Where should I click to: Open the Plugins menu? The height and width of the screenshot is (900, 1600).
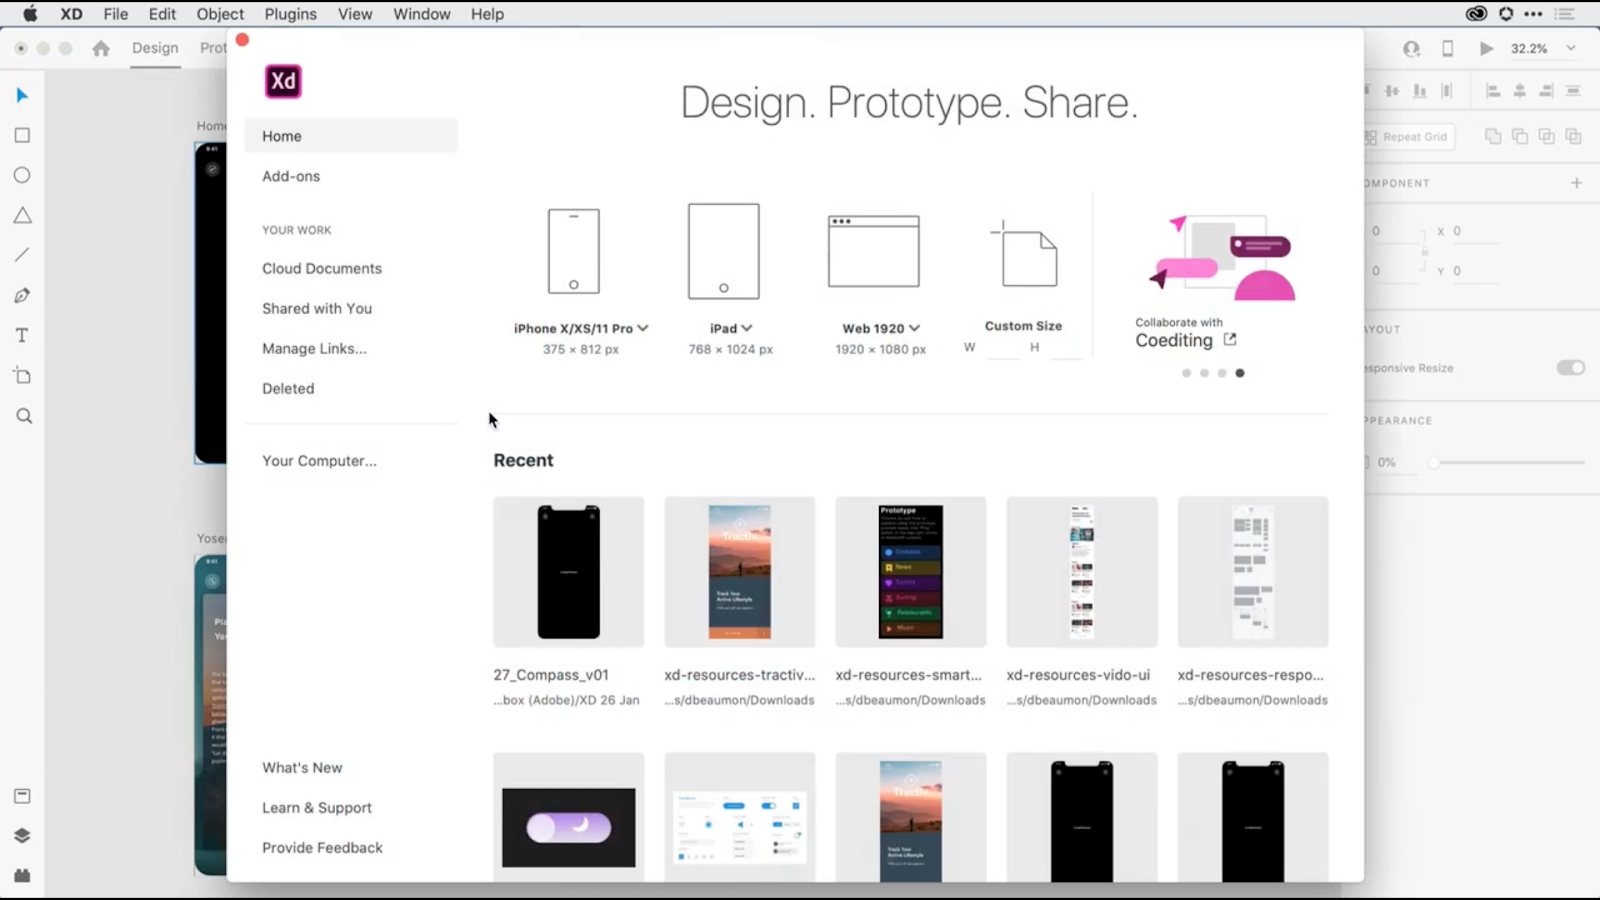pos(291,14)
